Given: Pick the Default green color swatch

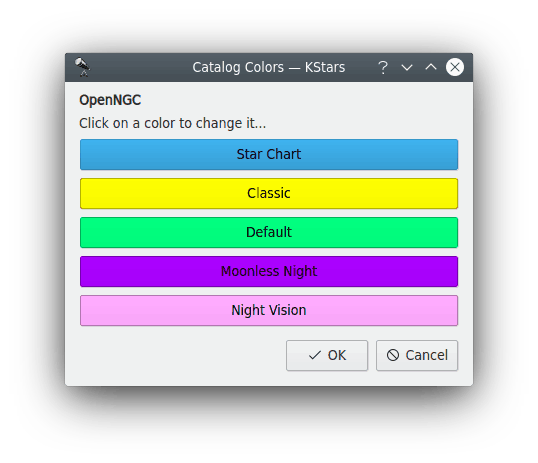Looking at the screenshot, I should pyautogui.click(x=269, y=232).
